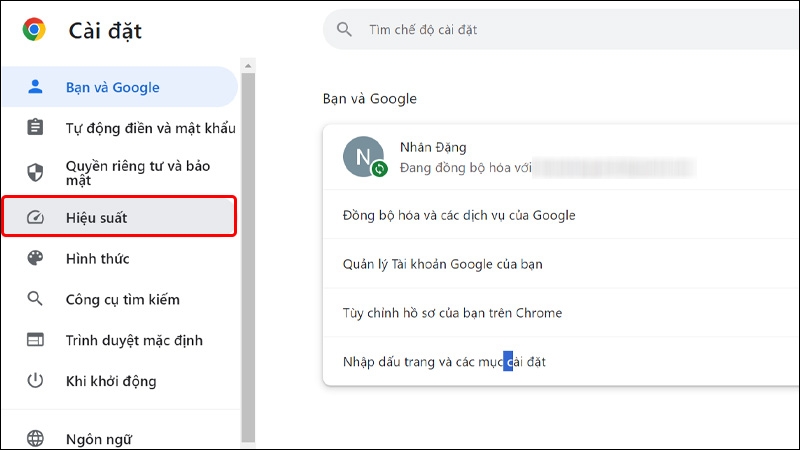Click the Chrome logo icon
This screenshot has height=450, width=800.
point(34,30)
